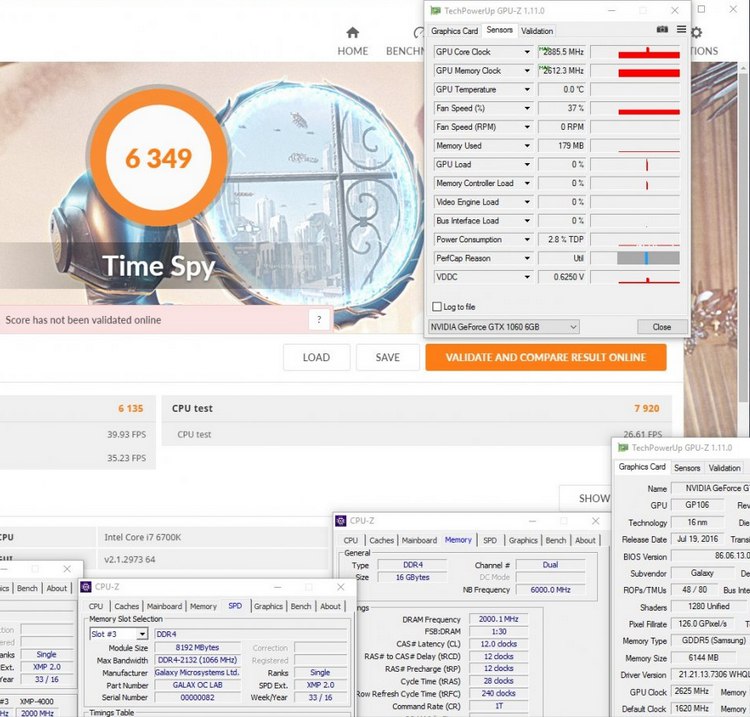This screenshot has width=750, height=717.
Task: Click the GPU name field GP106
Action: [x=697, y=505]
